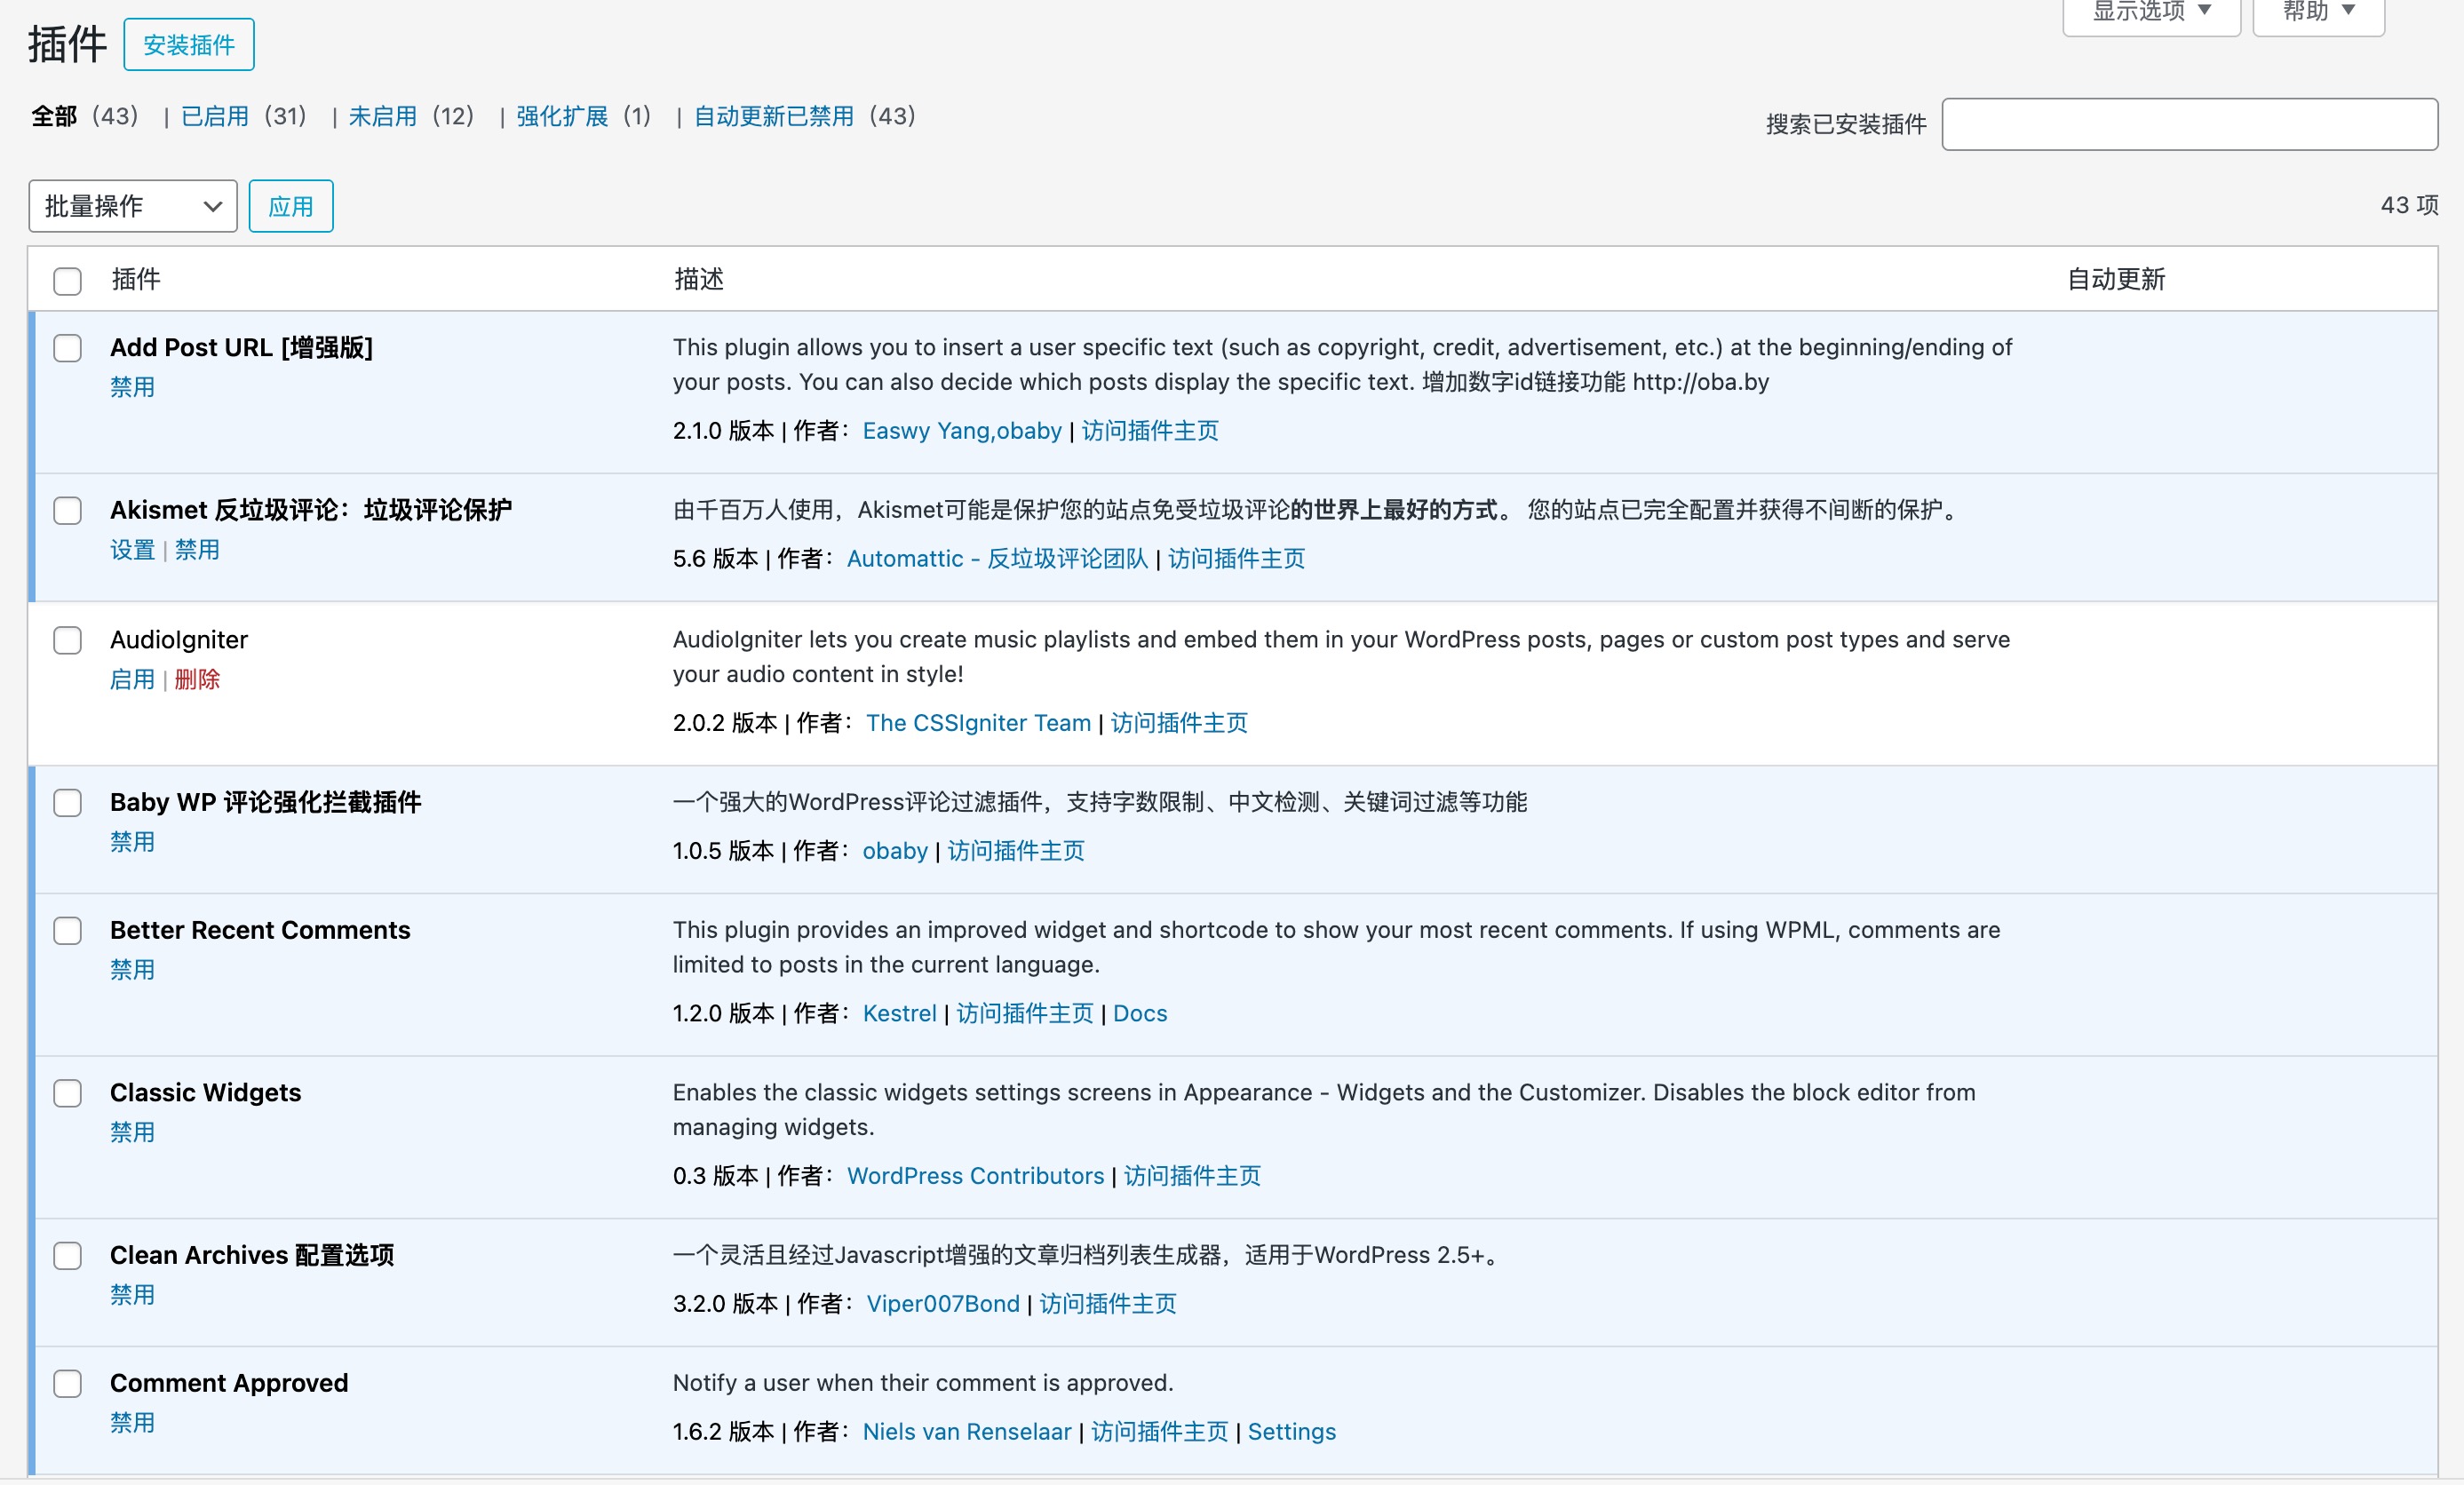Switch to the 未启用 filter
This screenshot has height=1485, width=2464.
(x=382, y=116)
